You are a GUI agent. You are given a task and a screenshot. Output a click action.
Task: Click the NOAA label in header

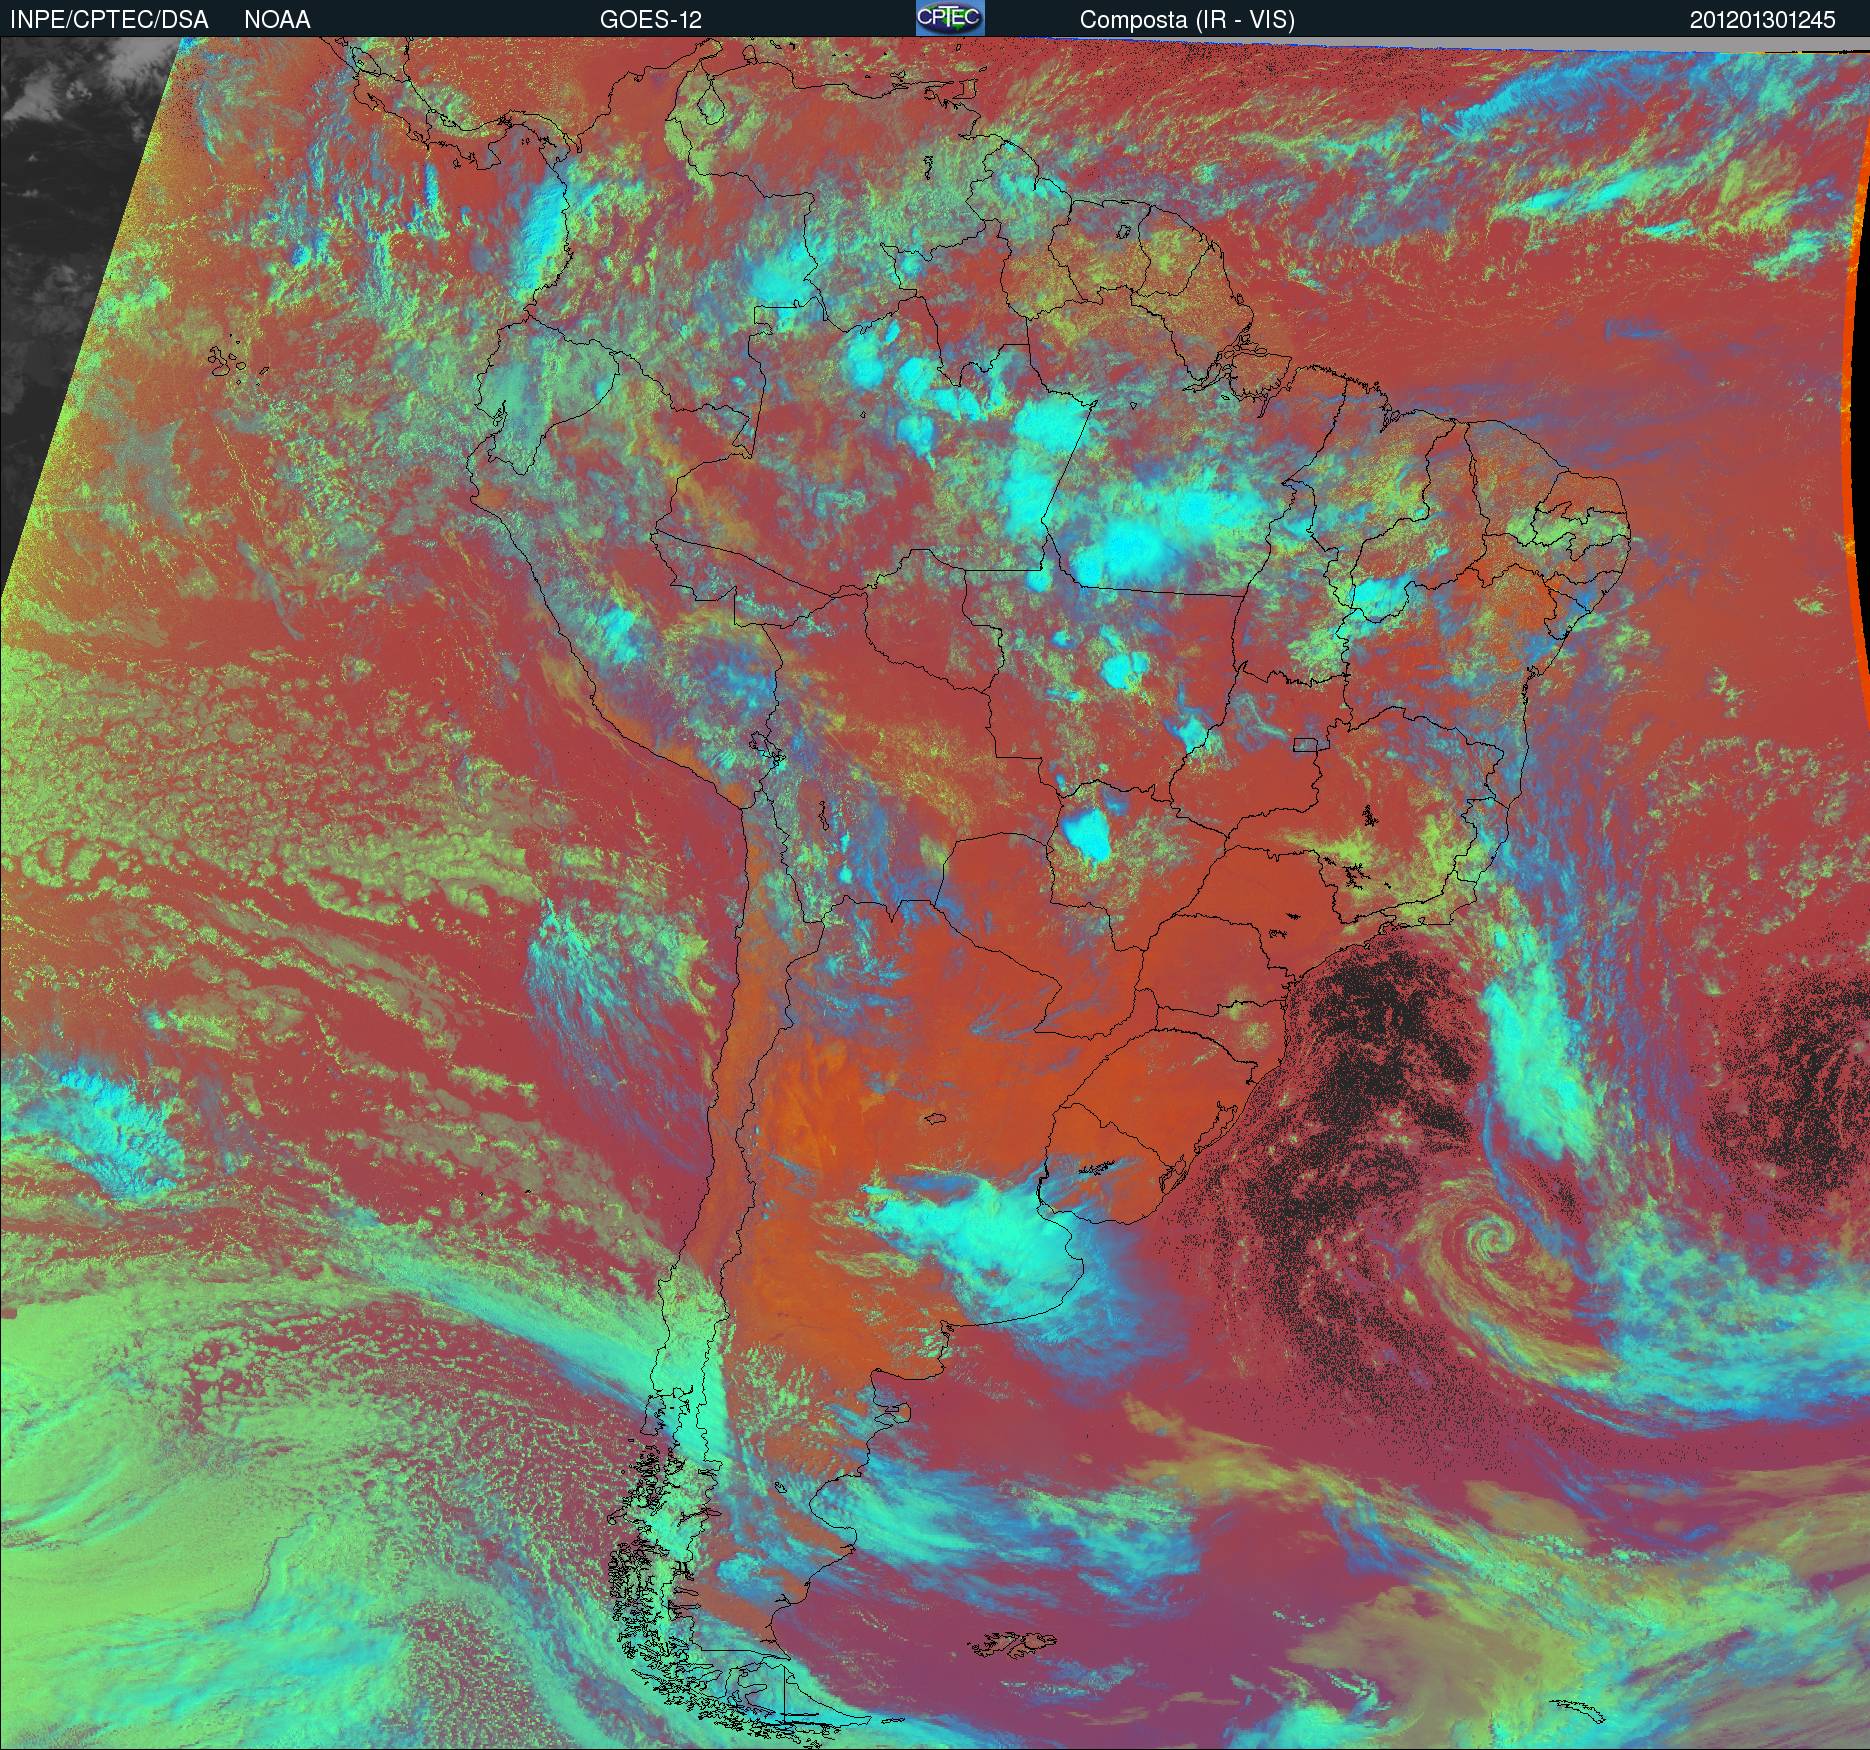pyautogui.click(x=277, y=19)
